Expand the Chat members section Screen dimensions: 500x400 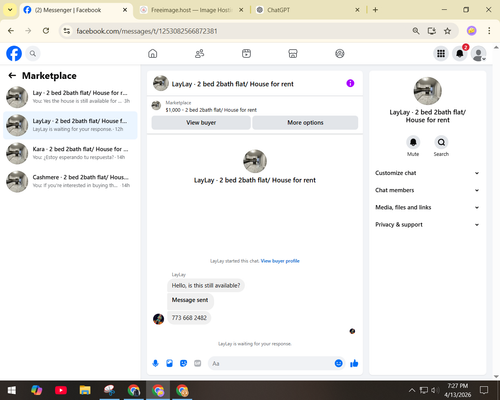427,190
